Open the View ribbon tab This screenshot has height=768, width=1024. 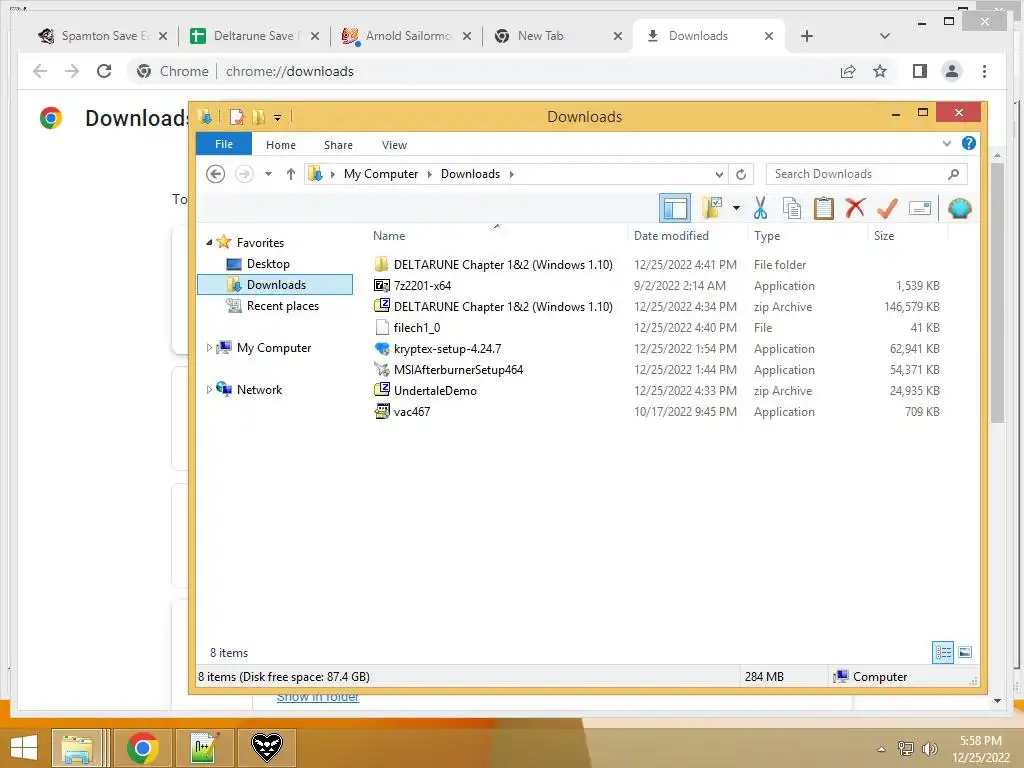pyautogui.click(x=394, y=145)
